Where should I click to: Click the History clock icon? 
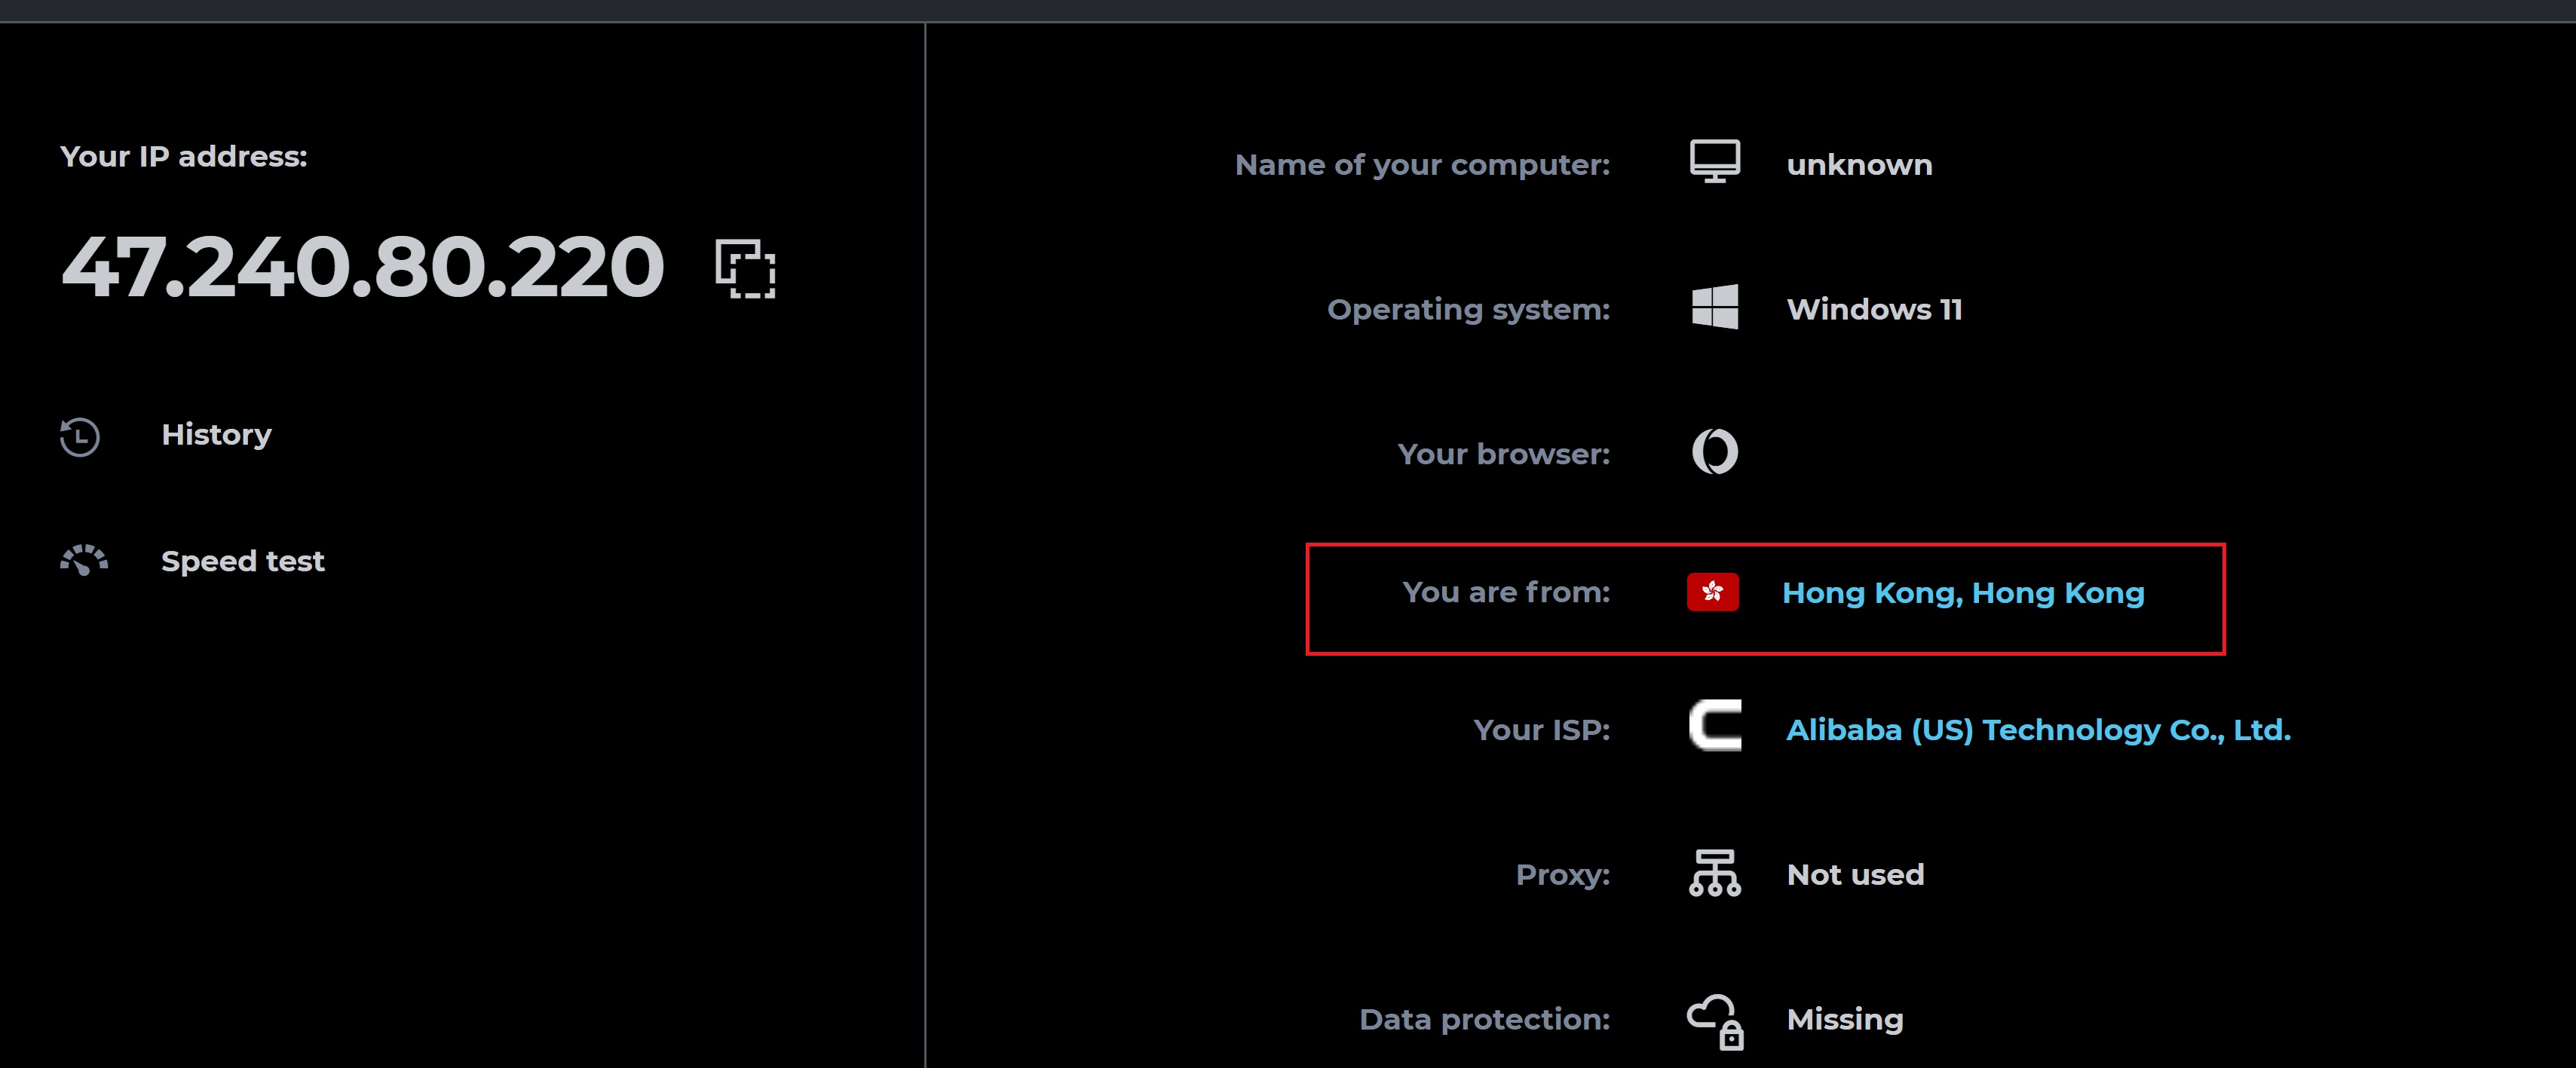coord(80,436)
